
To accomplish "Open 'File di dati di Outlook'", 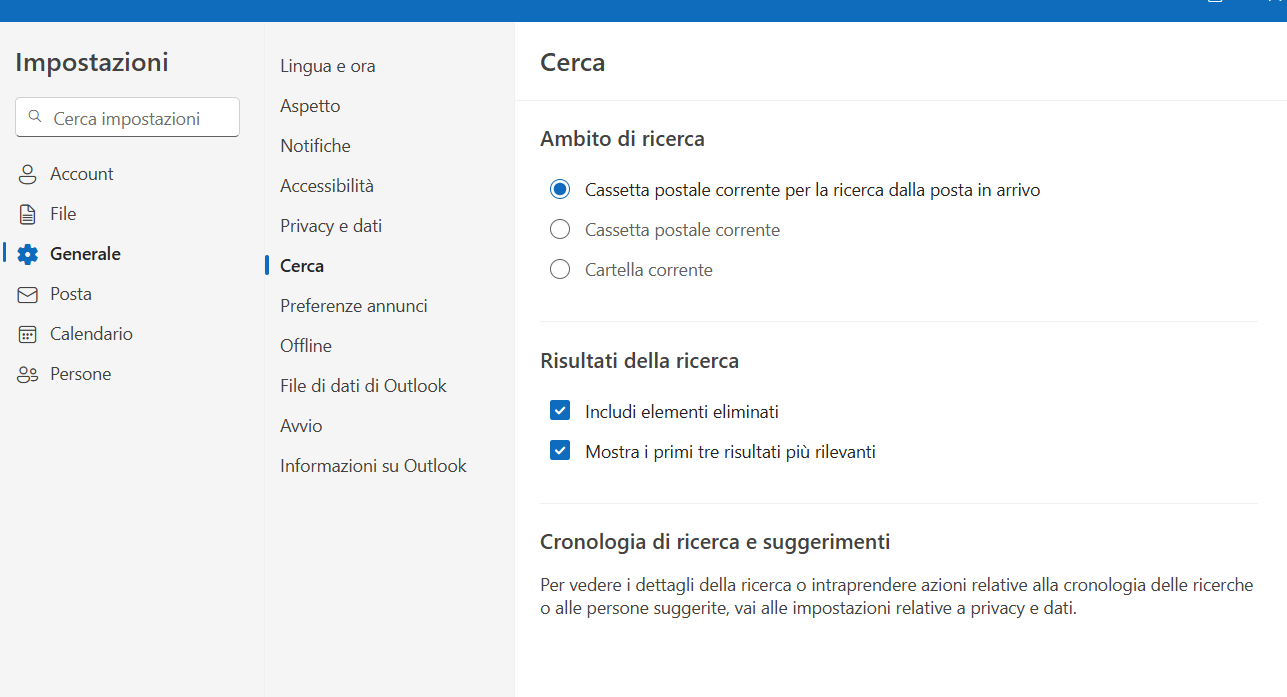I will (363, 386).
